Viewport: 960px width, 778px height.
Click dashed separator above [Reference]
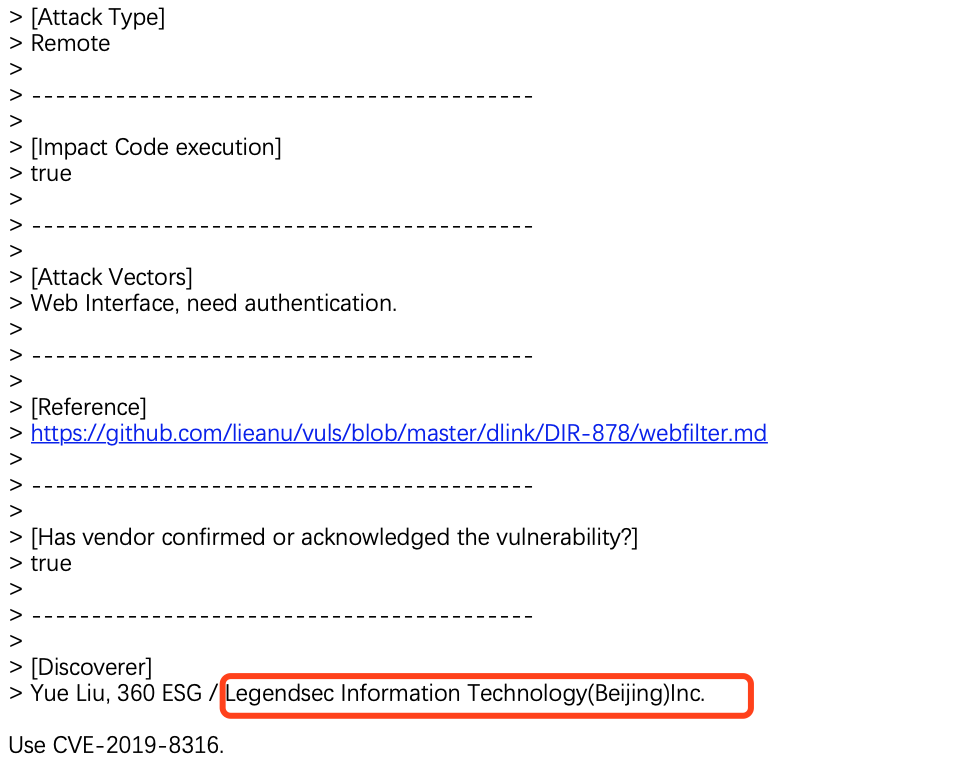[x=282, y=356]
